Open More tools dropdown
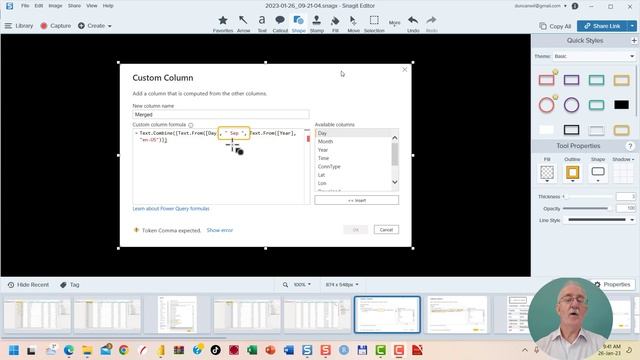Image resolution: width=640 pixels, height=360 pixels. 394,23
